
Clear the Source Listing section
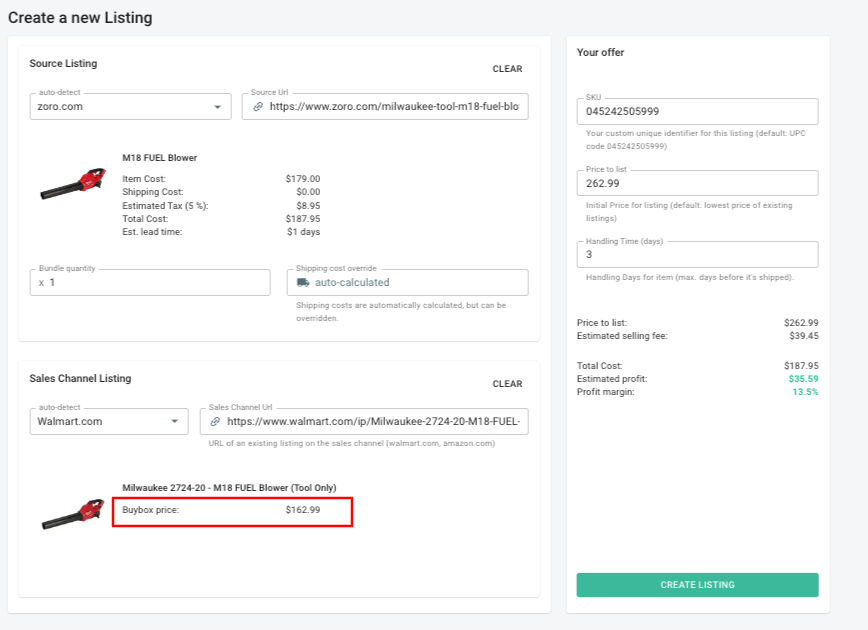coord(507,69)
